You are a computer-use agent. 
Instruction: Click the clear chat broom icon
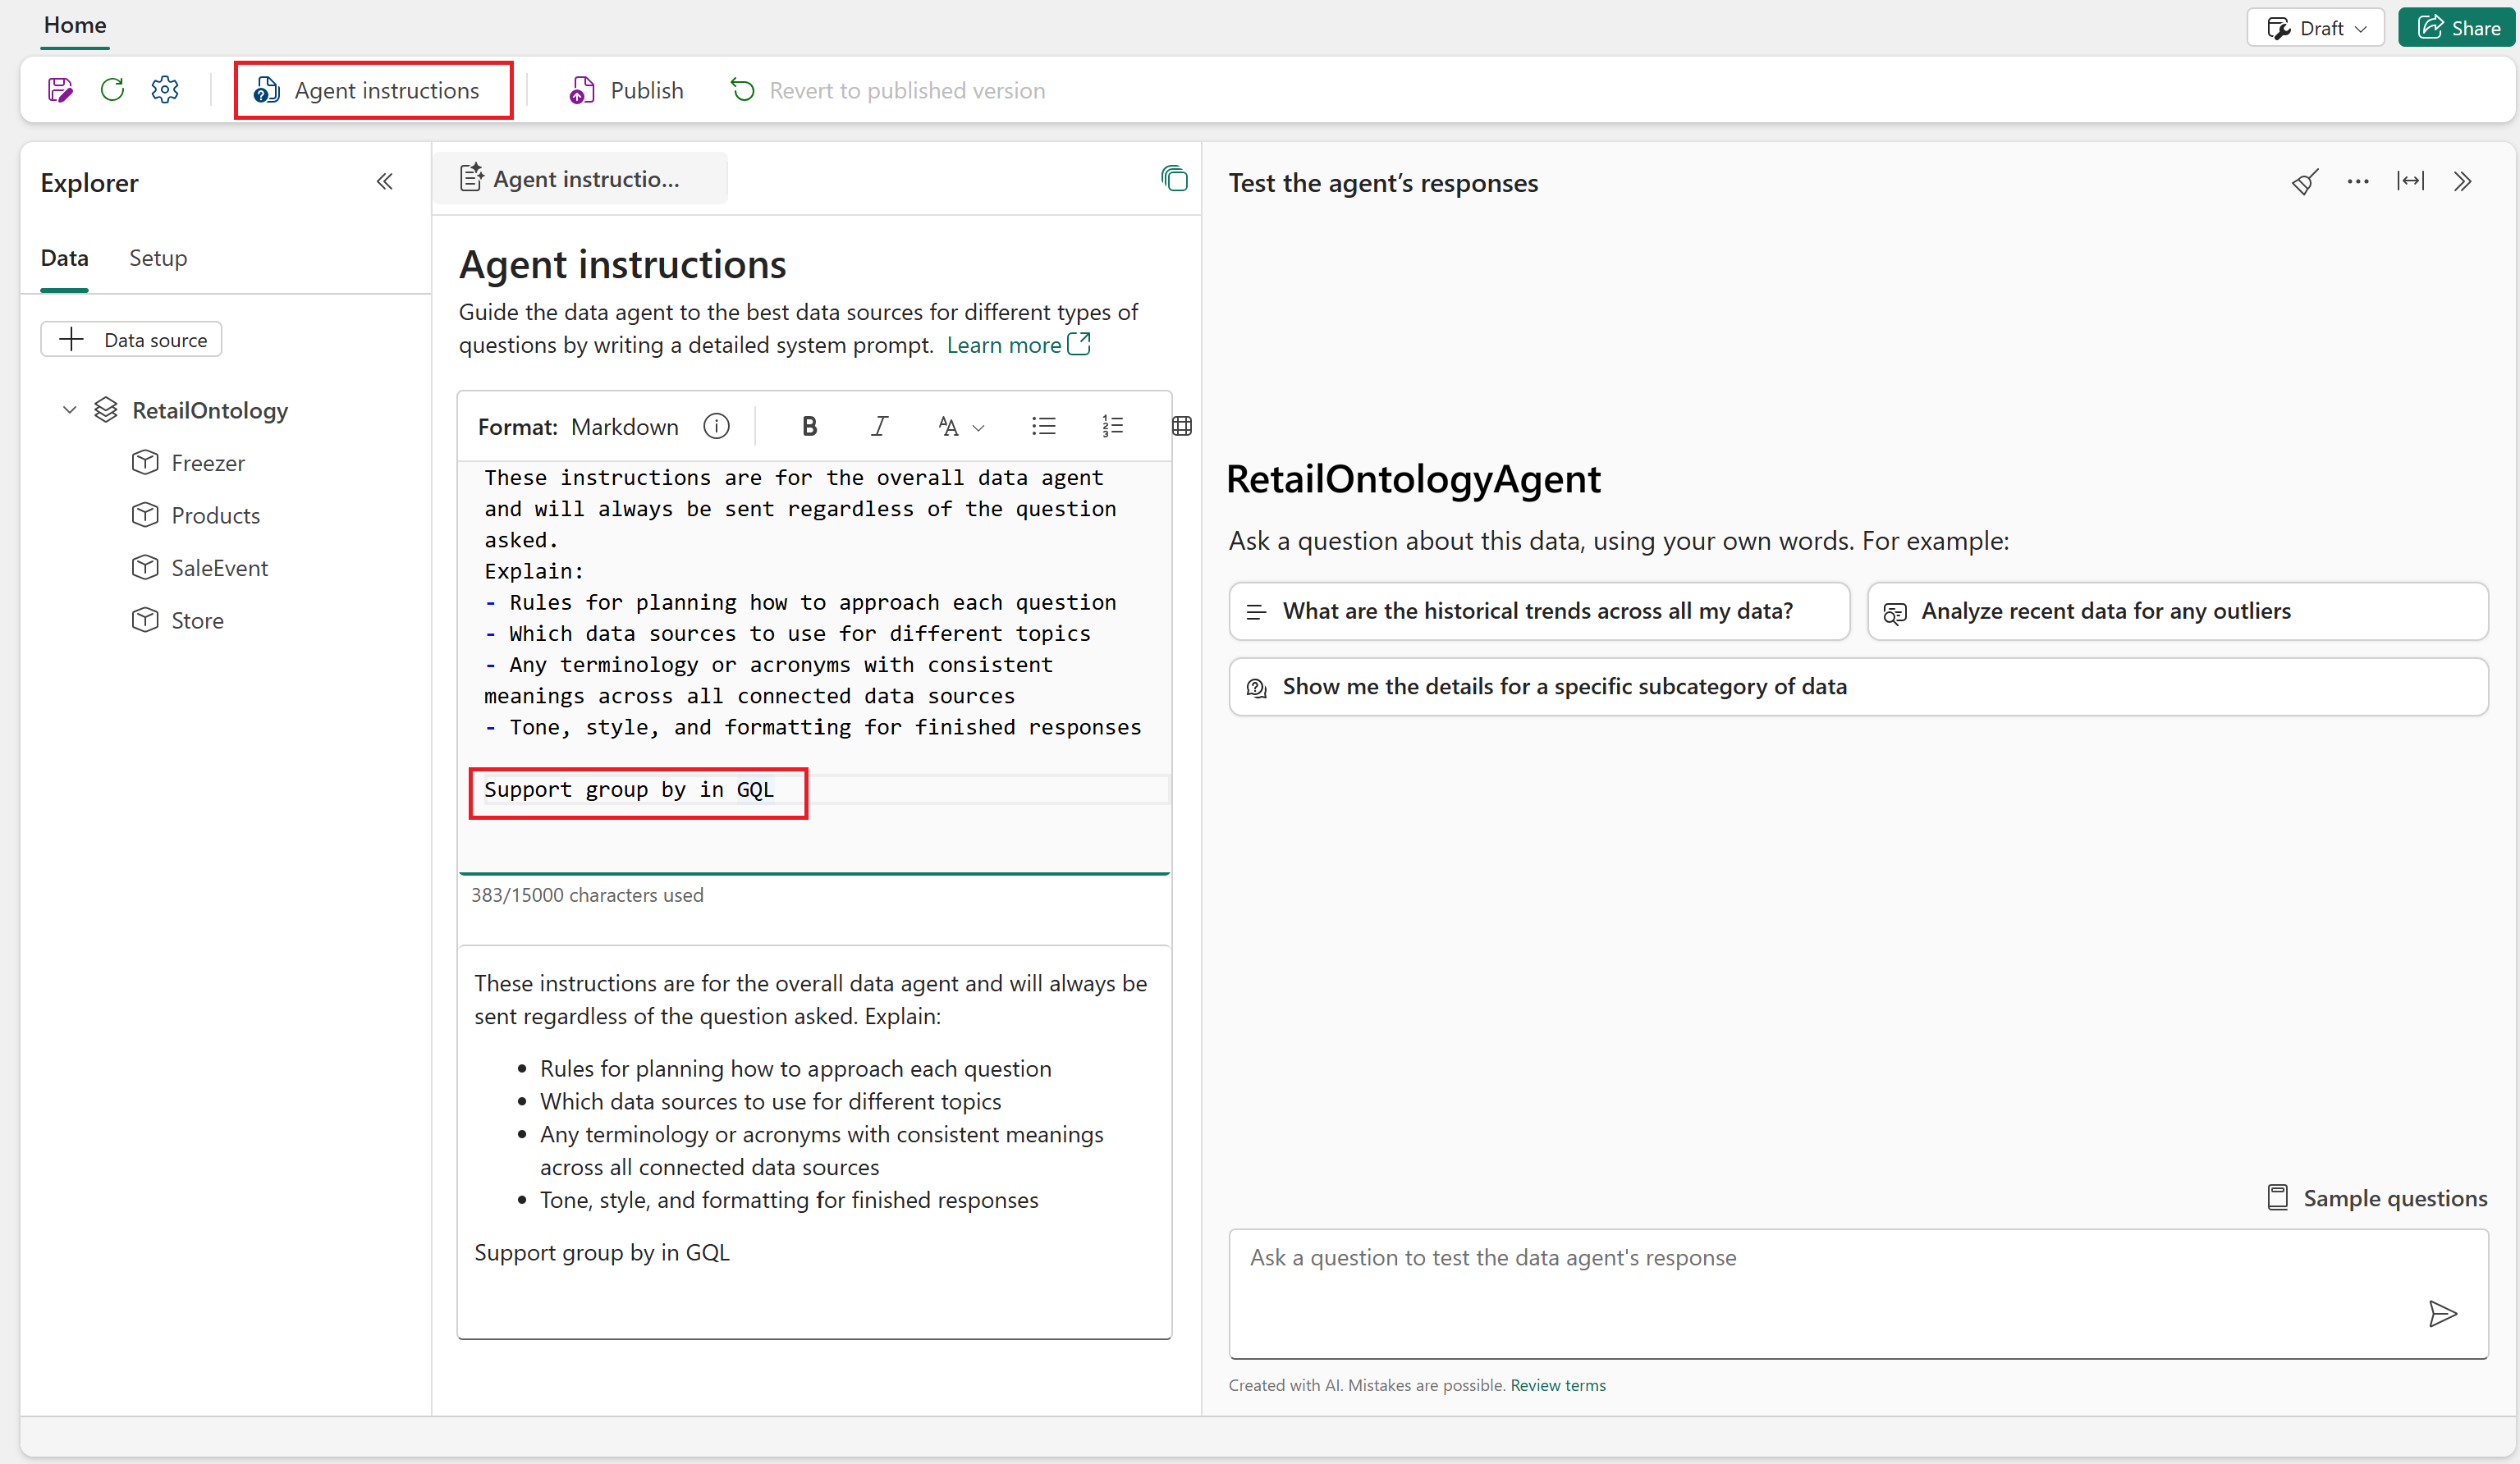pos(2304,182)
